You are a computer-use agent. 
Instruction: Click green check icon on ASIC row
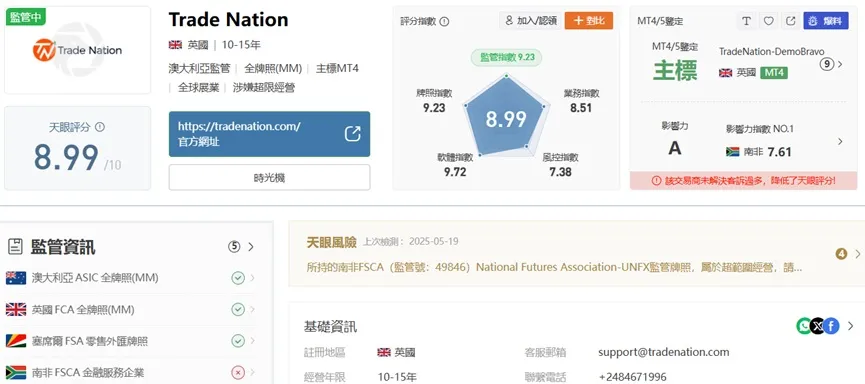[238, 278]
